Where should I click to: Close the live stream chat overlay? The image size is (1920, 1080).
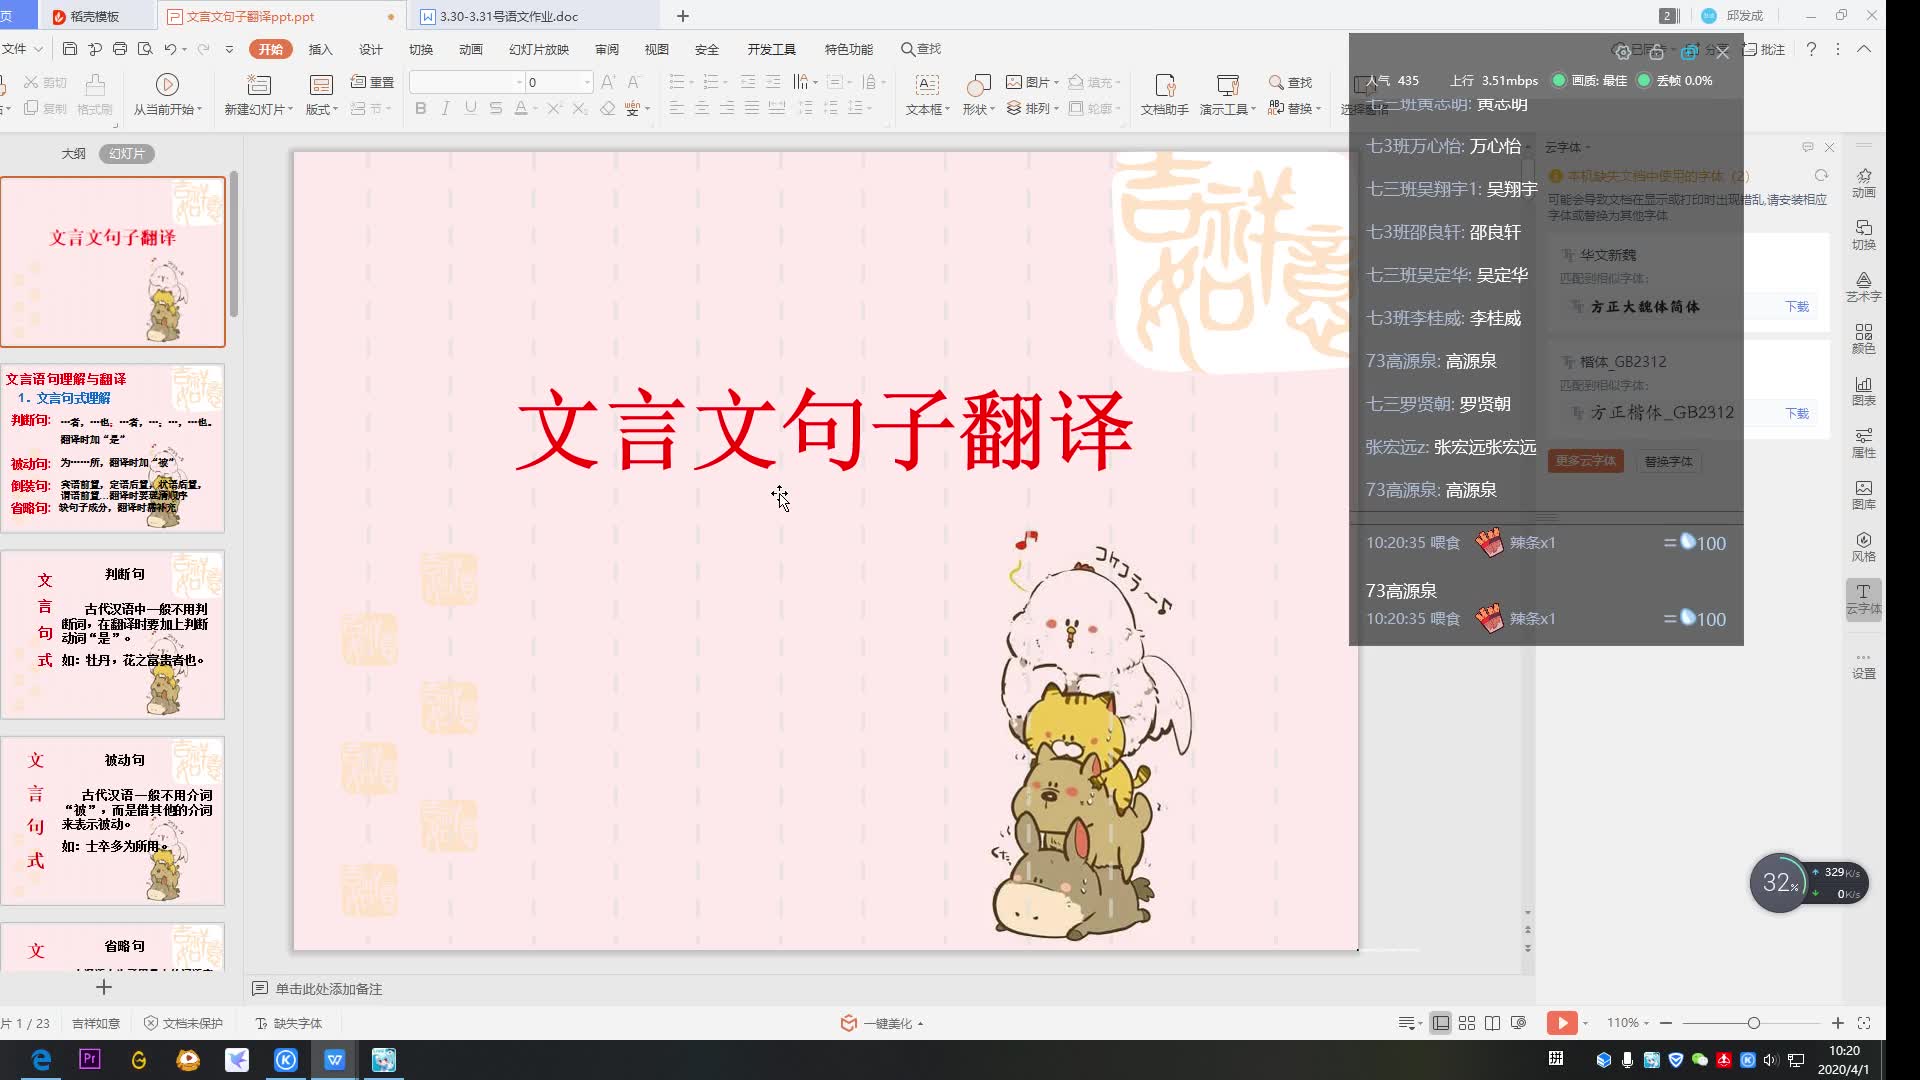[1722, 52]
